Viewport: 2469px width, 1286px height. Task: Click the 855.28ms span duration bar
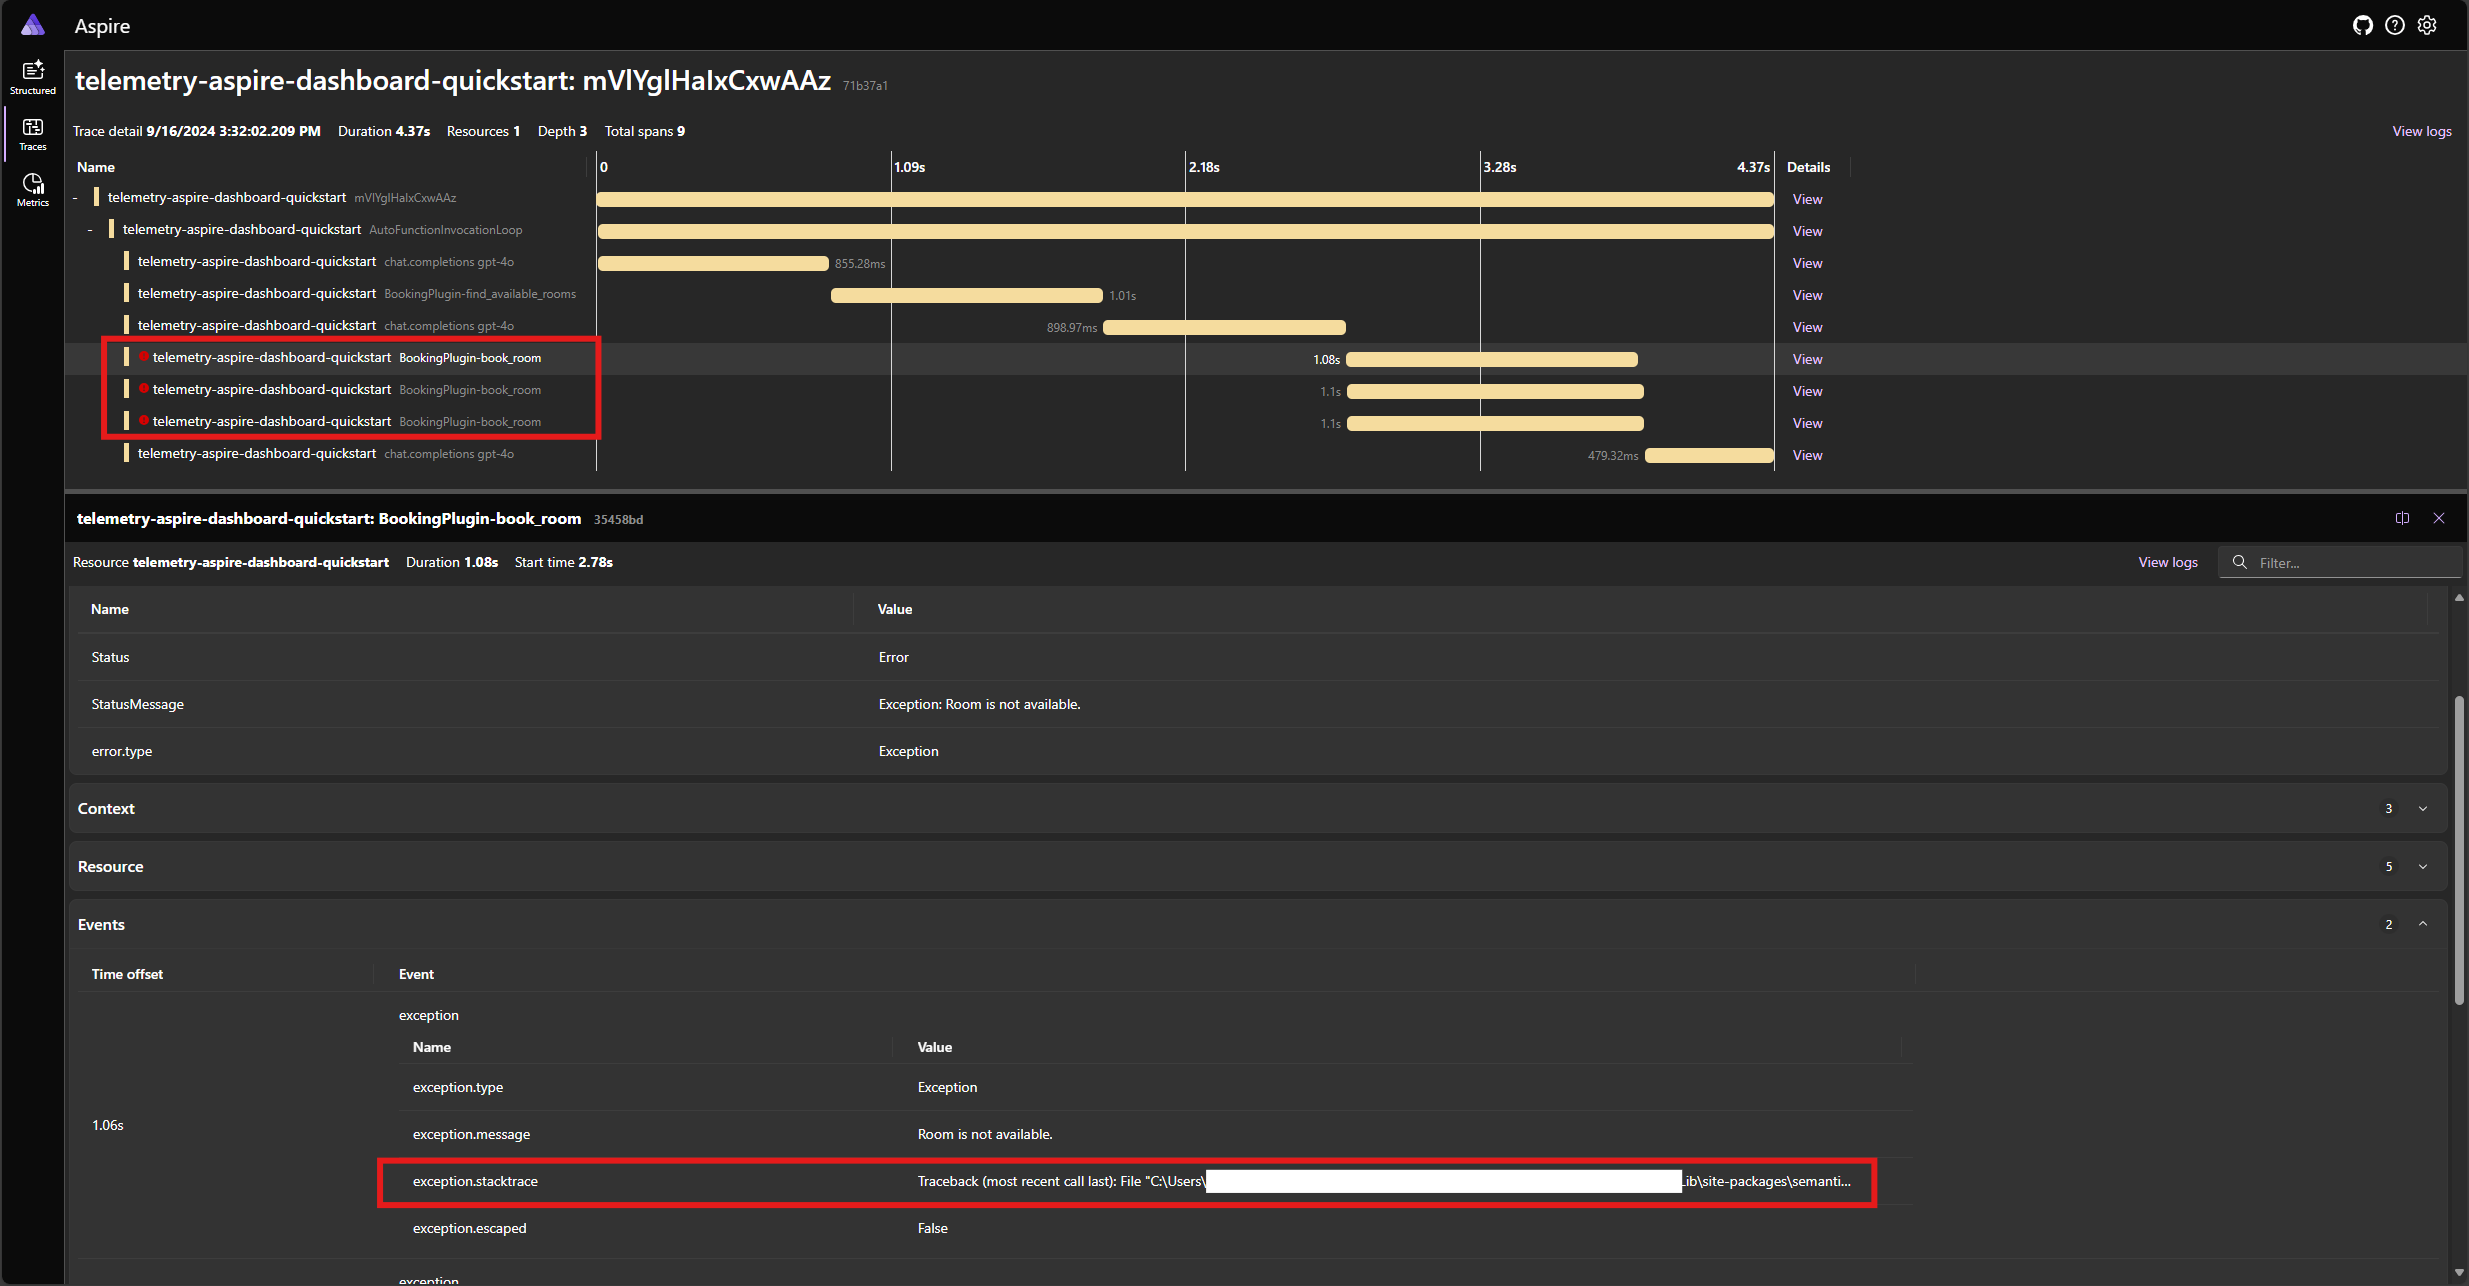coord(713,263)
